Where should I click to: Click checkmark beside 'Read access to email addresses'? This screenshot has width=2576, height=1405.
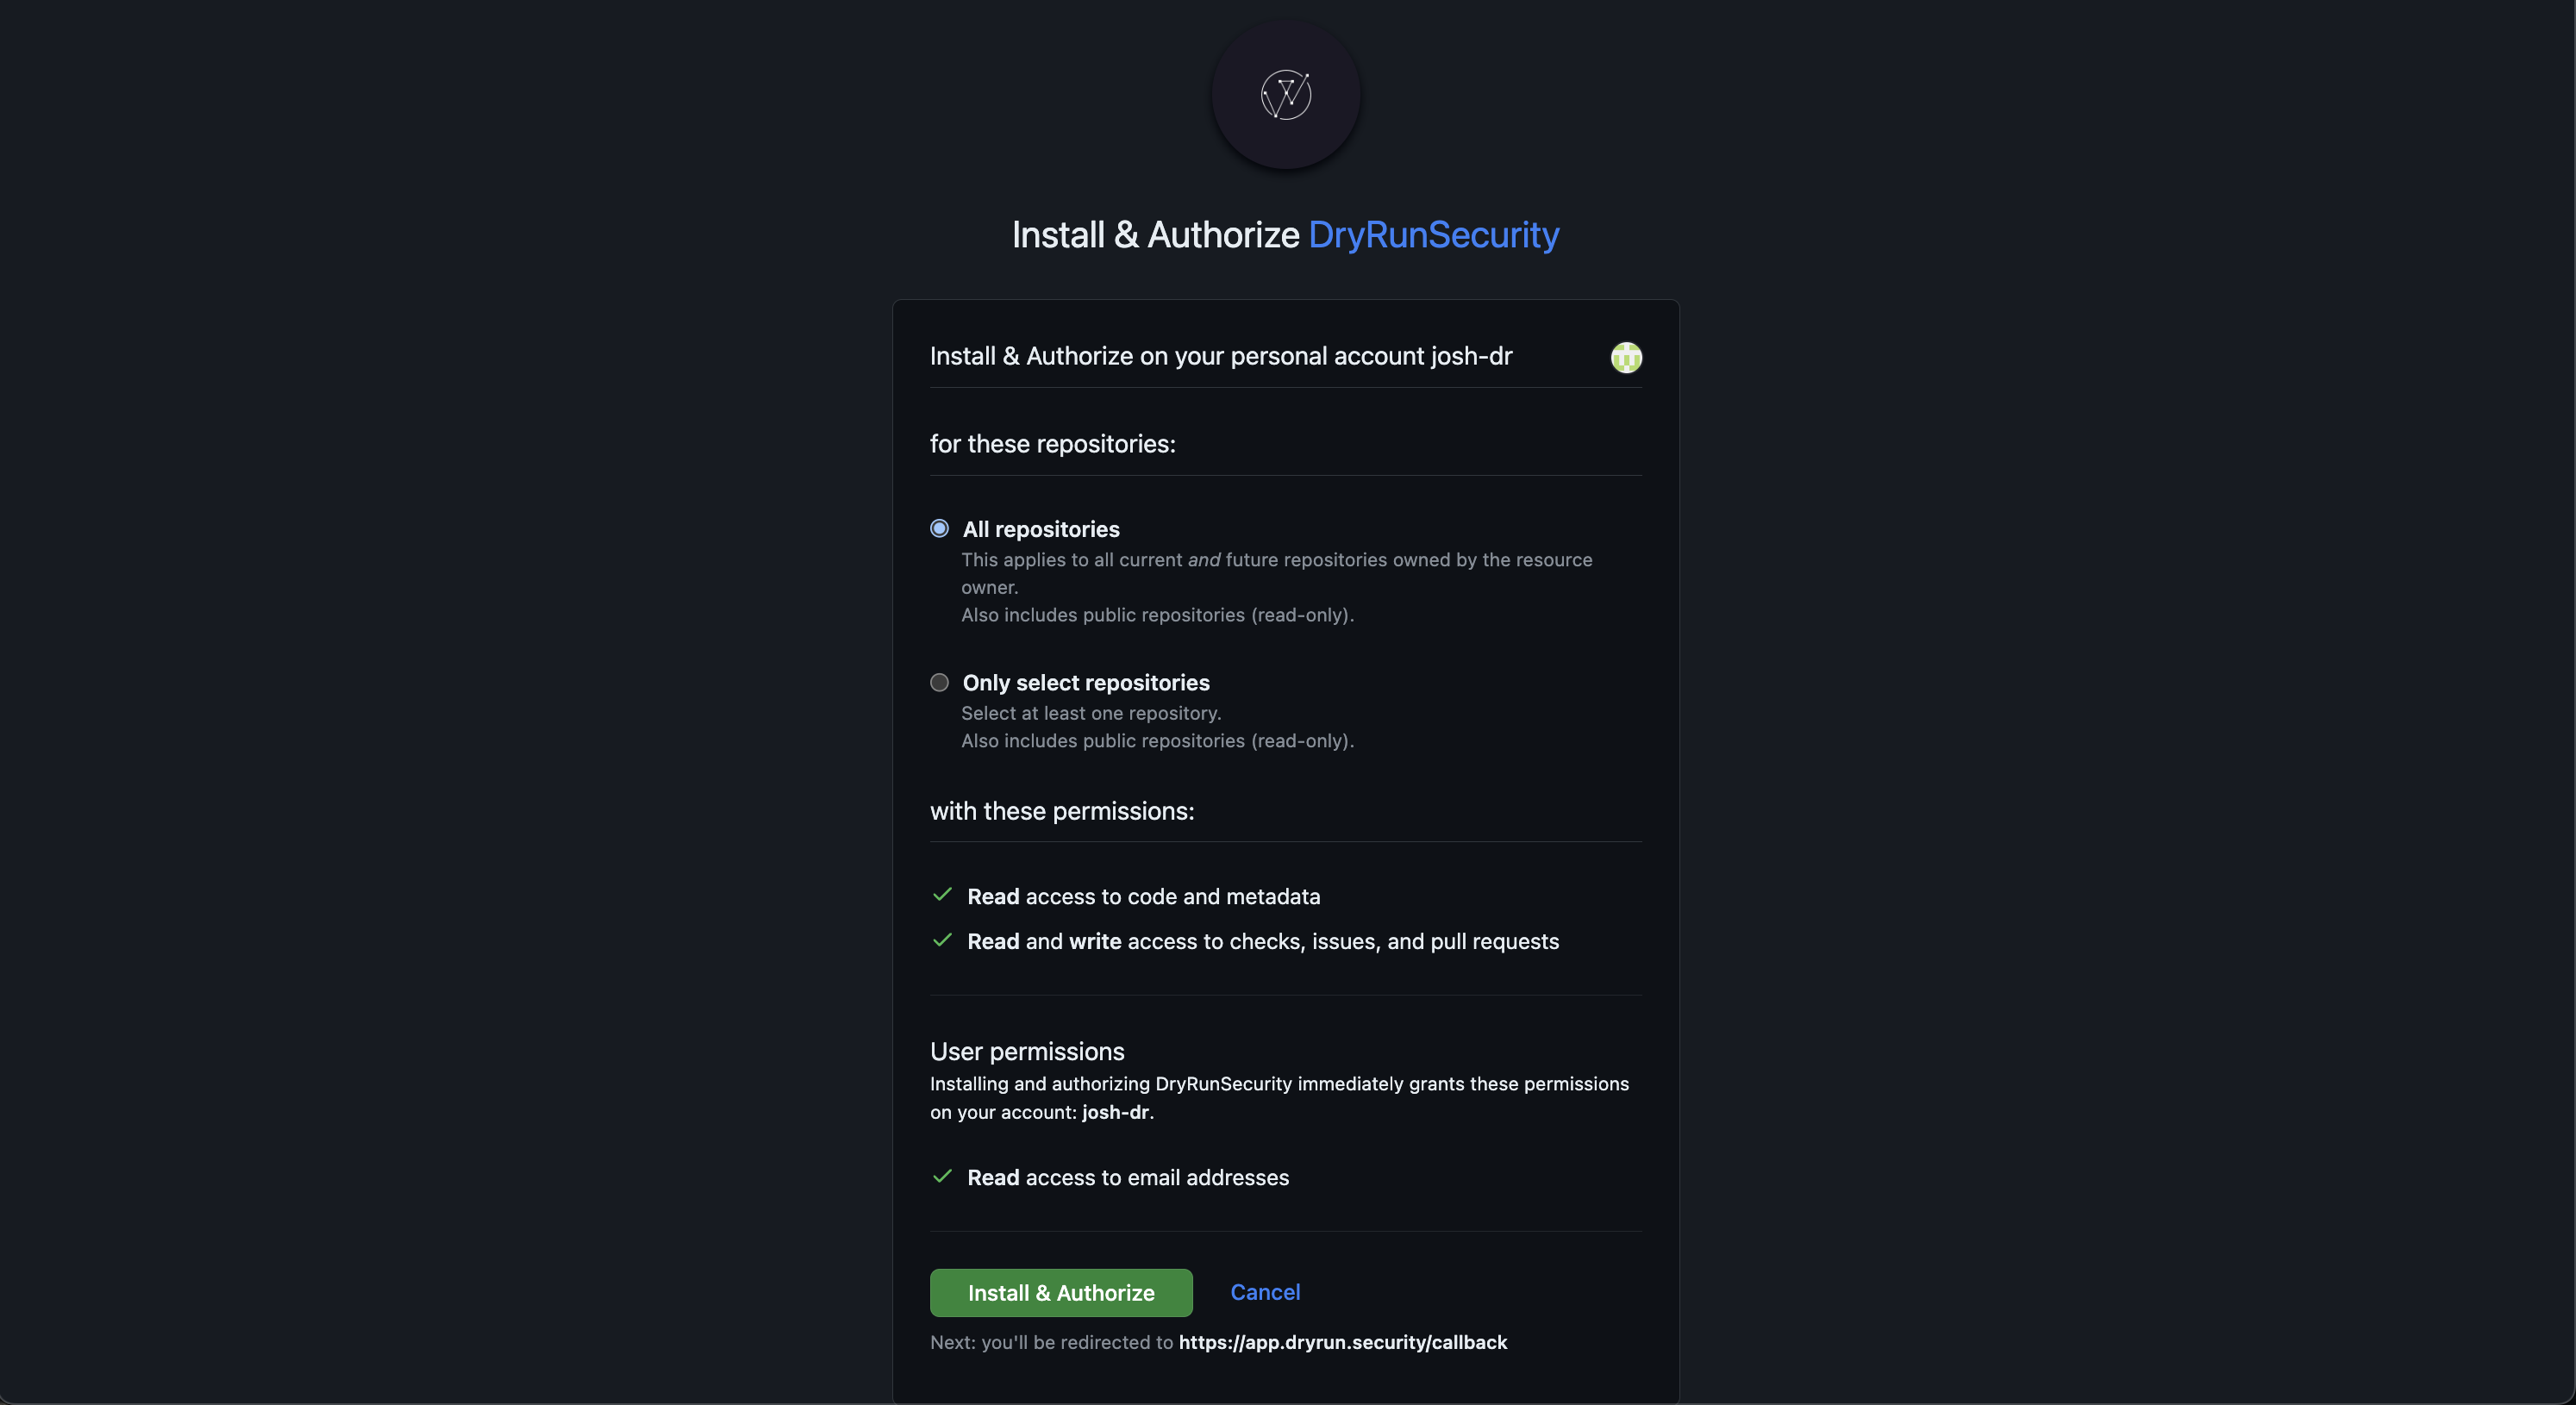point(941,1177)
